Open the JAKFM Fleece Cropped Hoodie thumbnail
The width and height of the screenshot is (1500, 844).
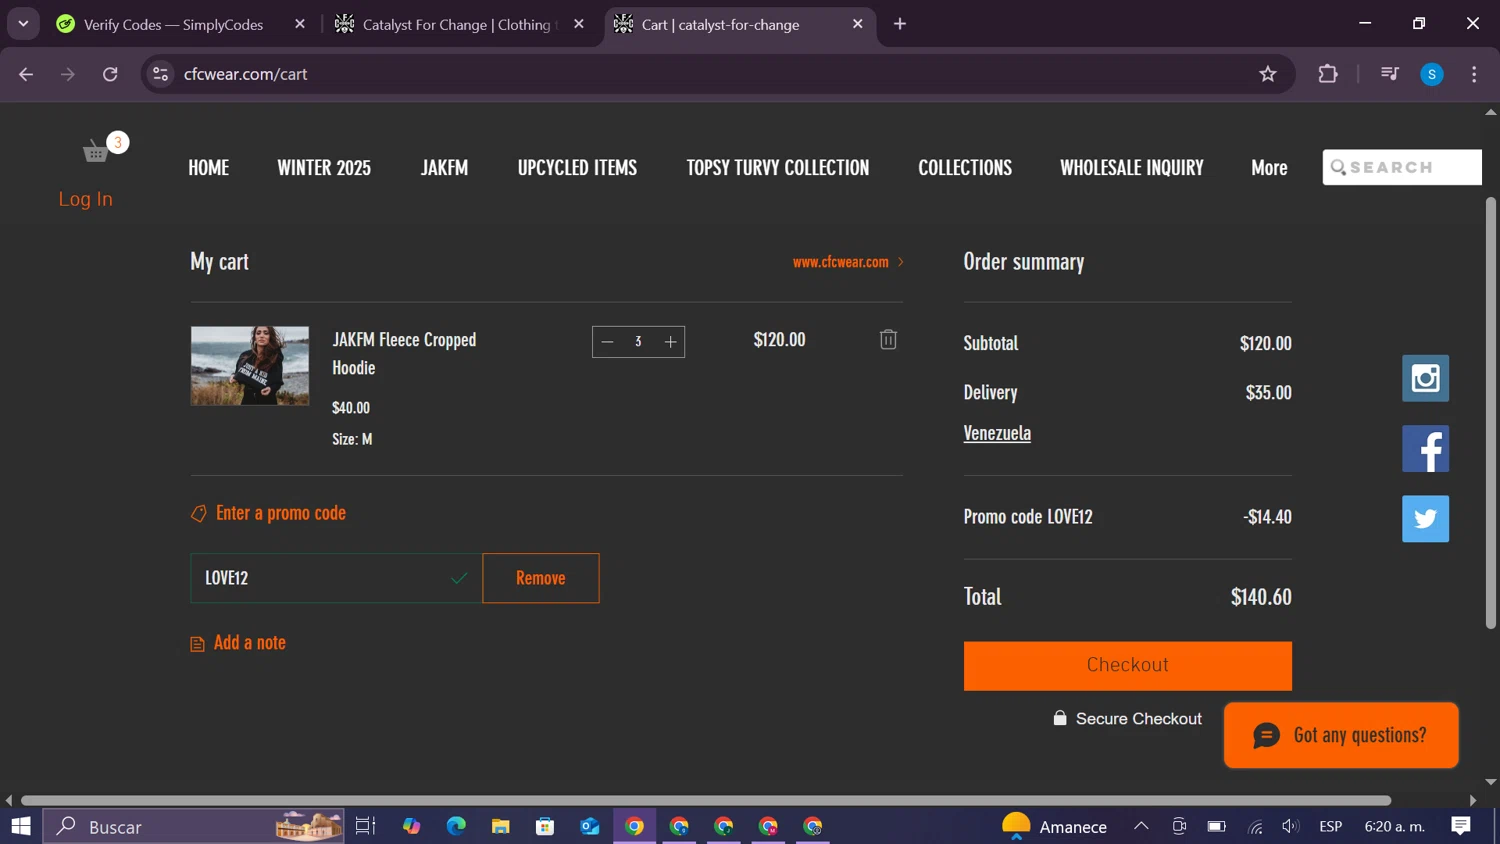[250, 366]
